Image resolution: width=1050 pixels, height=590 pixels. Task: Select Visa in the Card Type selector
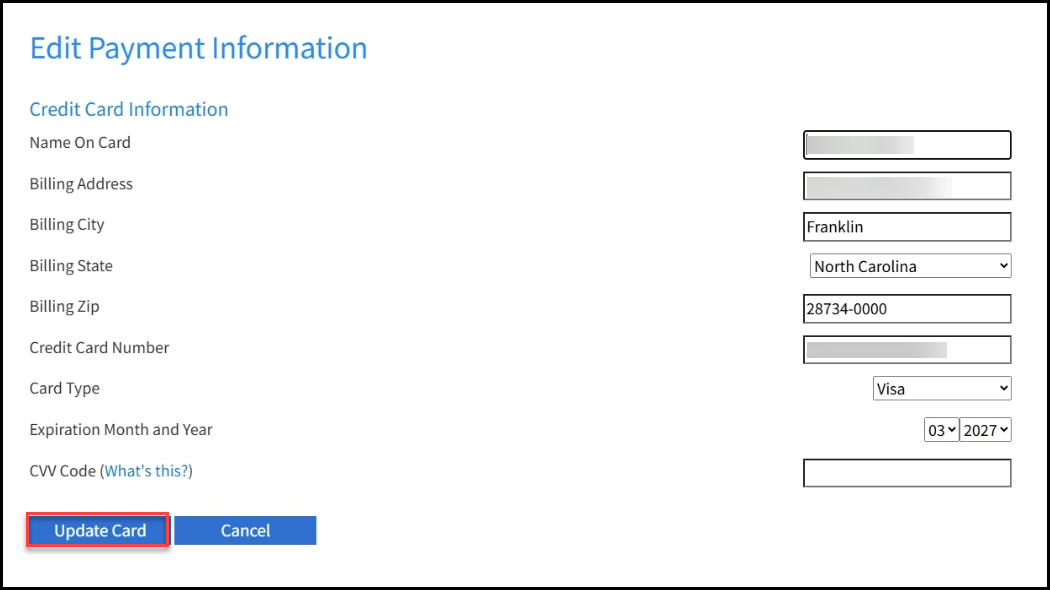pyautogui.click(x=940, y=388)
